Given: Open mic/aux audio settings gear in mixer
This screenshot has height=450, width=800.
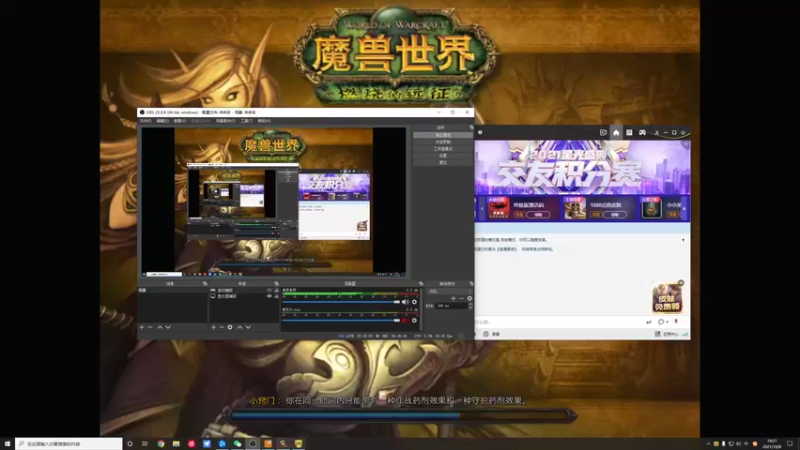Looking at the screenshot, I should click(x=414, y=320).
